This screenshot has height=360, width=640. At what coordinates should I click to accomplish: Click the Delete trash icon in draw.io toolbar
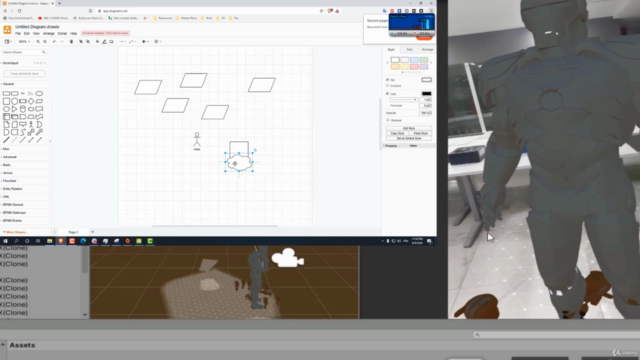coord(71,42)
